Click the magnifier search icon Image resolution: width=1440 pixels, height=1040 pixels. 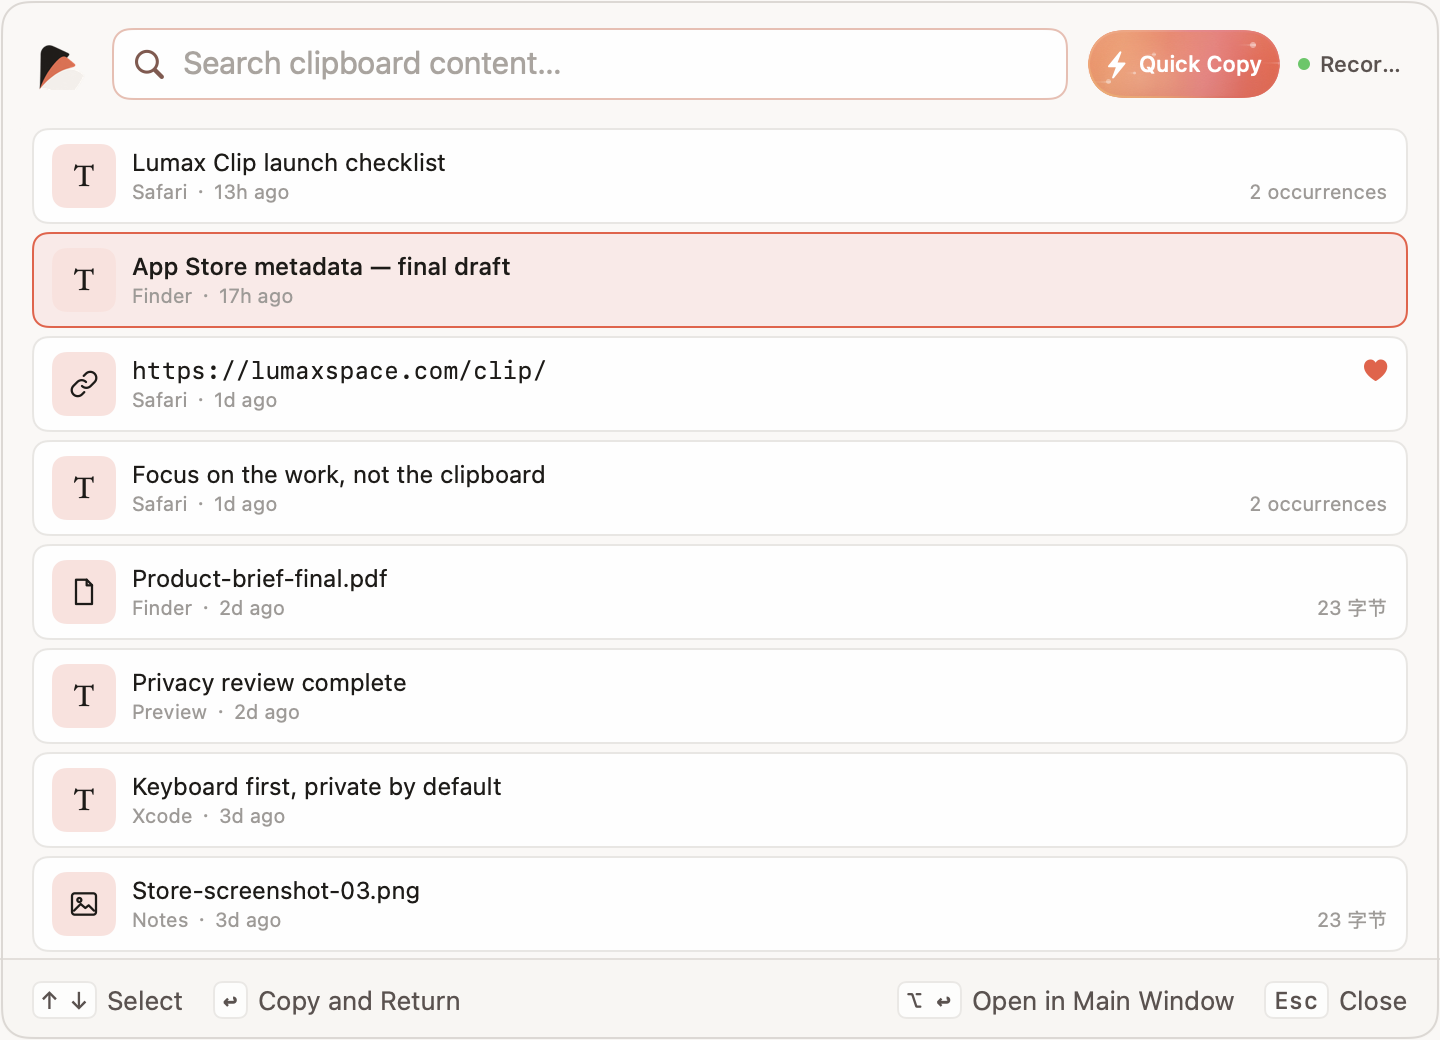click(x=149, y=64)
